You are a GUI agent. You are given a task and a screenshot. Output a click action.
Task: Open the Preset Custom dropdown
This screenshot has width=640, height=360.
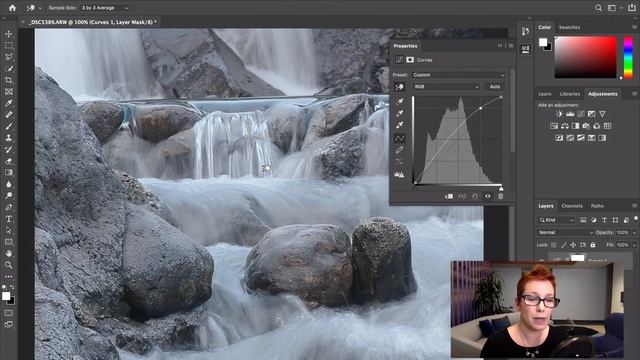[458, 75]
